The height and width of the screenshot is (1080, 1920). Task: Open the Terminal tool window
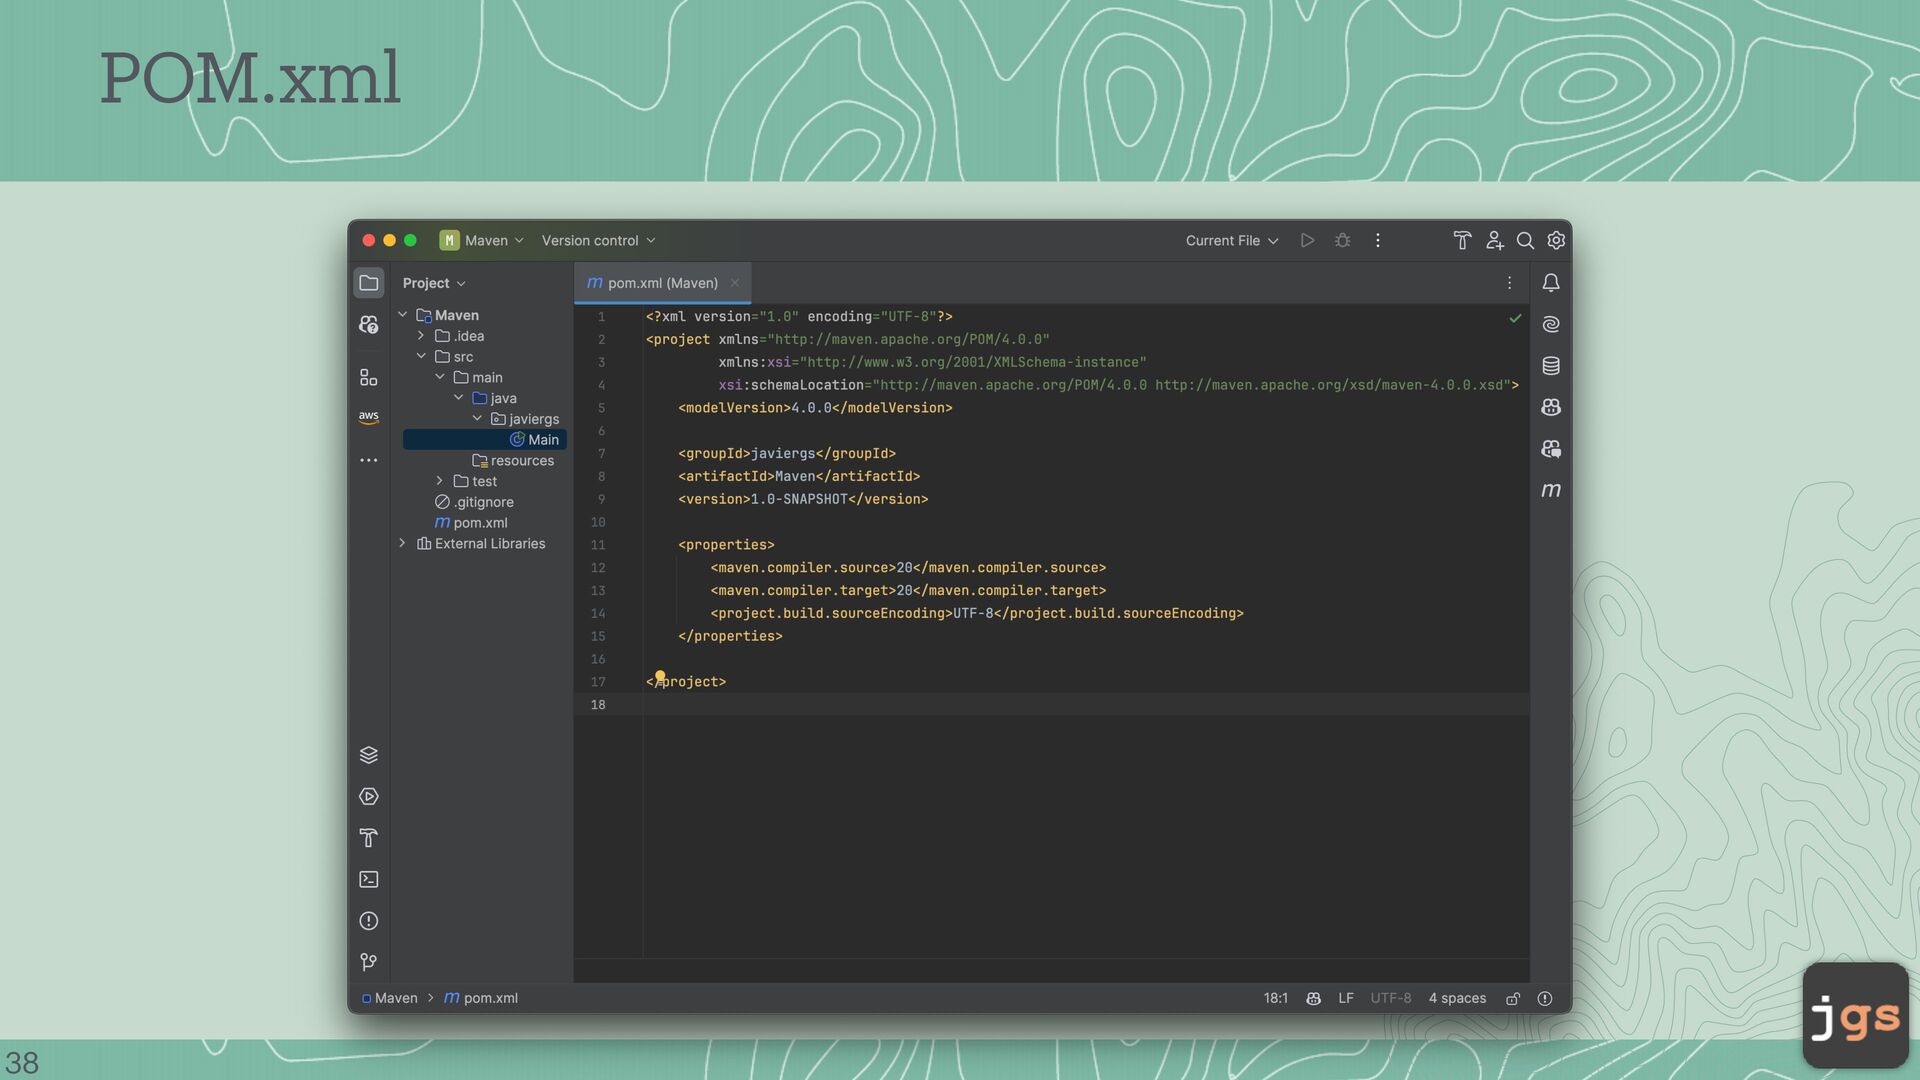pos(368,879)
